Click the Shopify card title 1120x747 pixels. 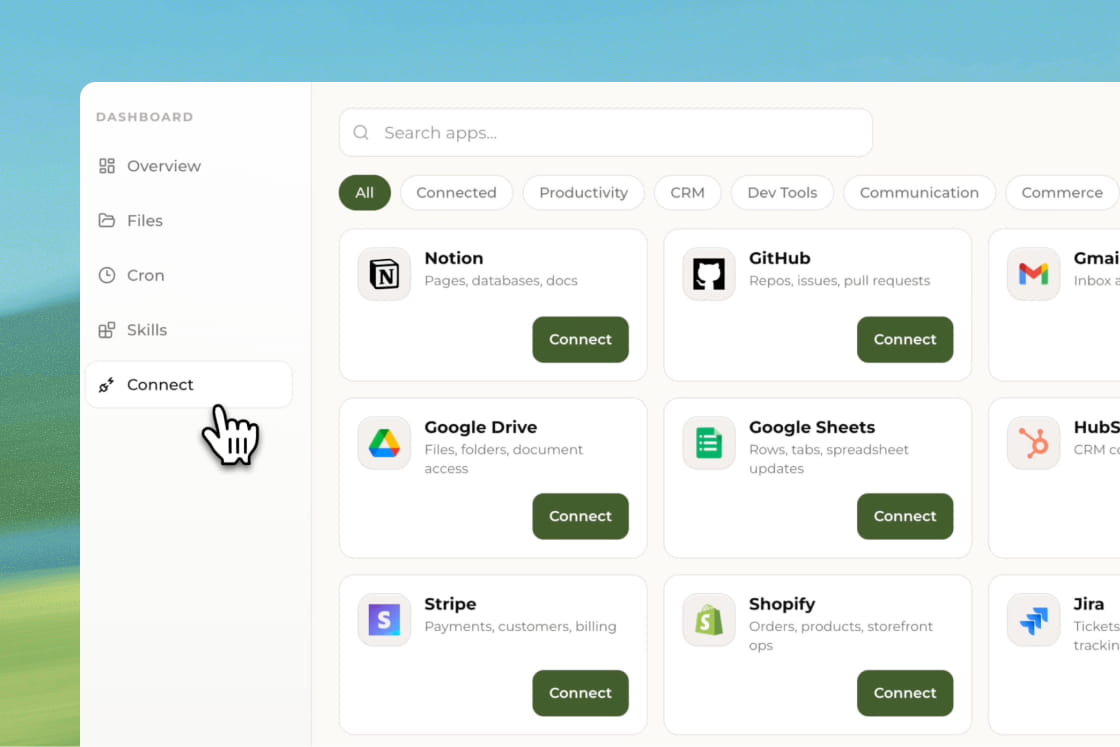click(x=781, y=604)
